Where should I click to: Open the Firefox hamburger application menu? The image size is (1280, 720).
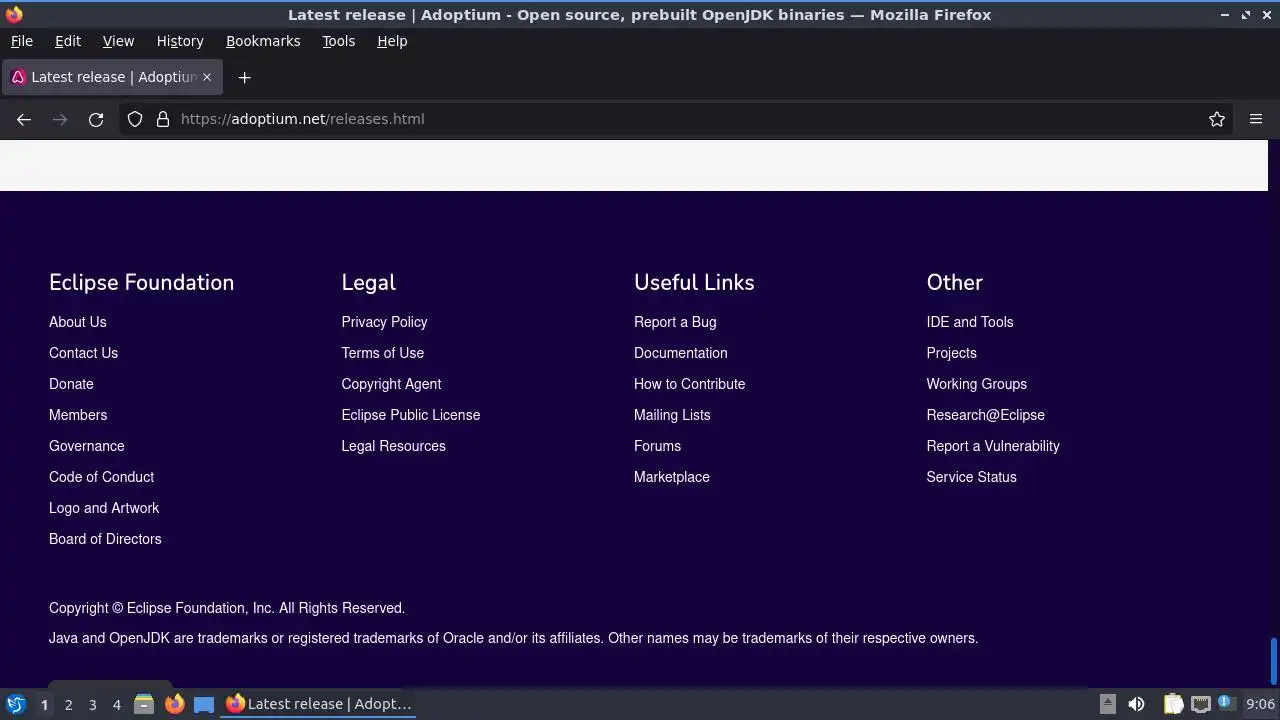tap(1256, 119)
